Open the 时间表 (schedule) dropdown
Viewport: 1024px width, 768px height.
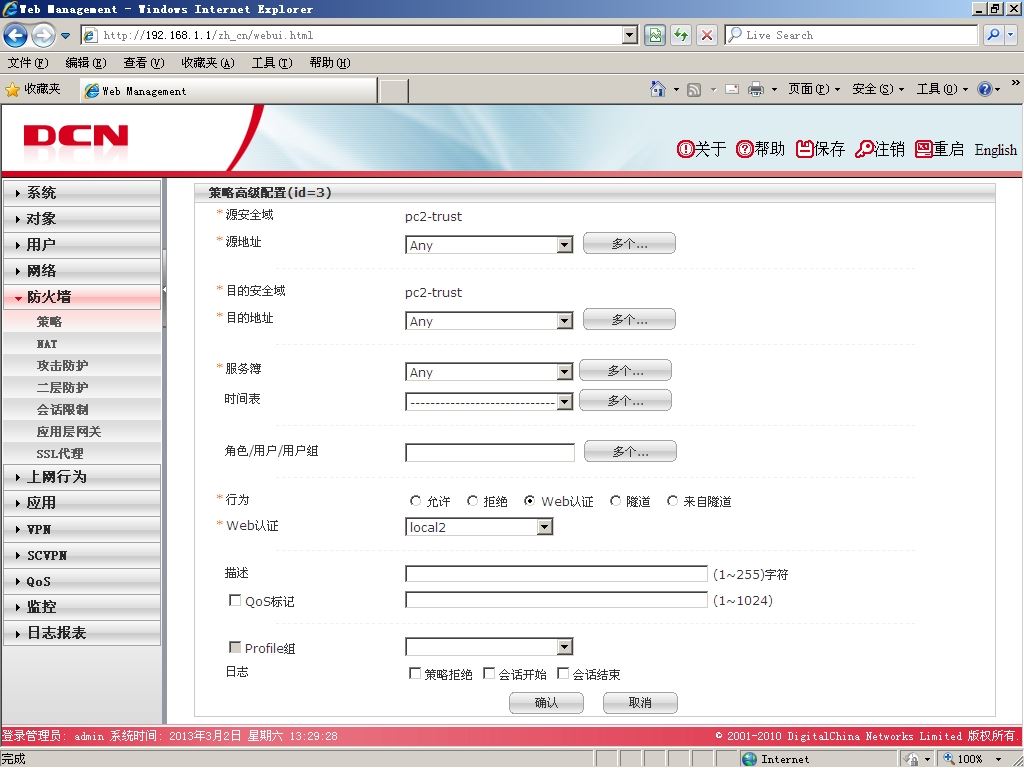[x=489, y=402]
